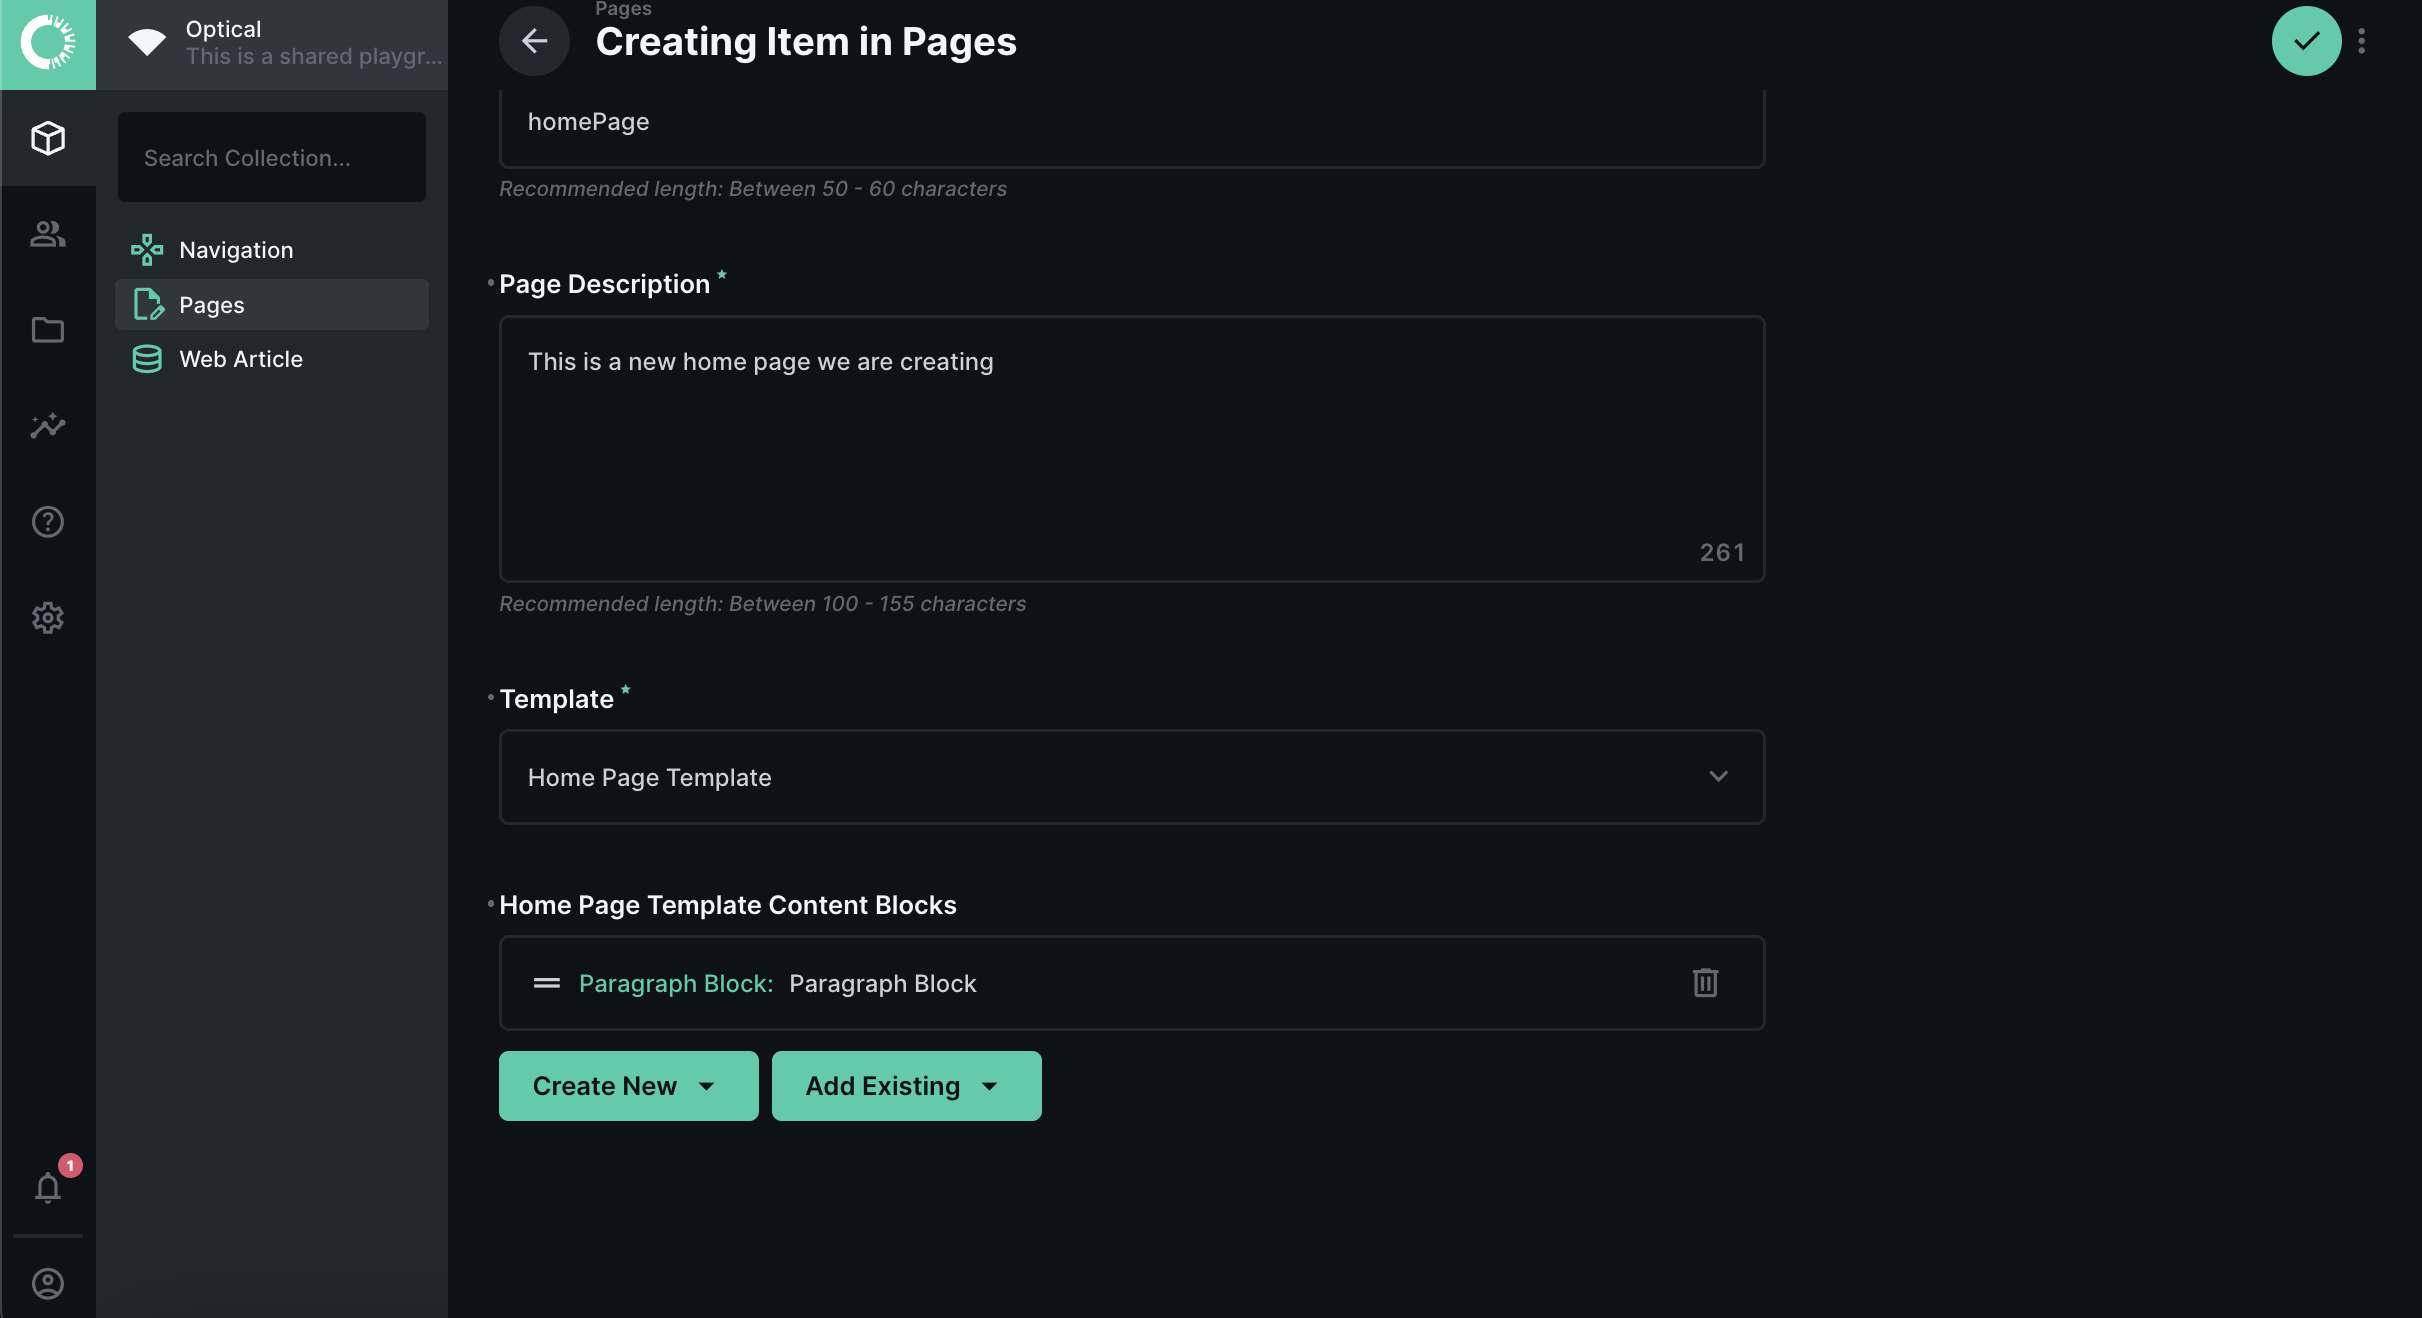This screenshot has width=2422, height=1318.
Task: Click the Optical project diamond icon
Action: pyautogui.click(x=147, y=42)
